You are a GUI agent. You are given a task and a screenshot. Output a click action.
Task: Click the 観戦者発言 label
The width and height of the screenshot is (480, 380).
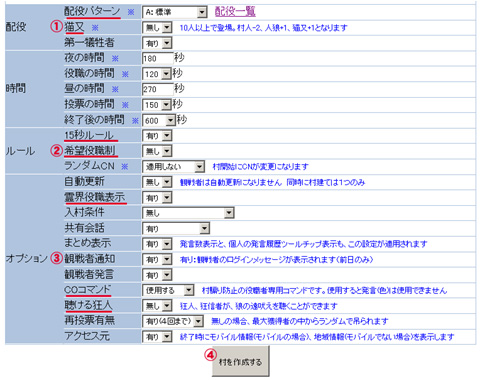coord(89,274)
